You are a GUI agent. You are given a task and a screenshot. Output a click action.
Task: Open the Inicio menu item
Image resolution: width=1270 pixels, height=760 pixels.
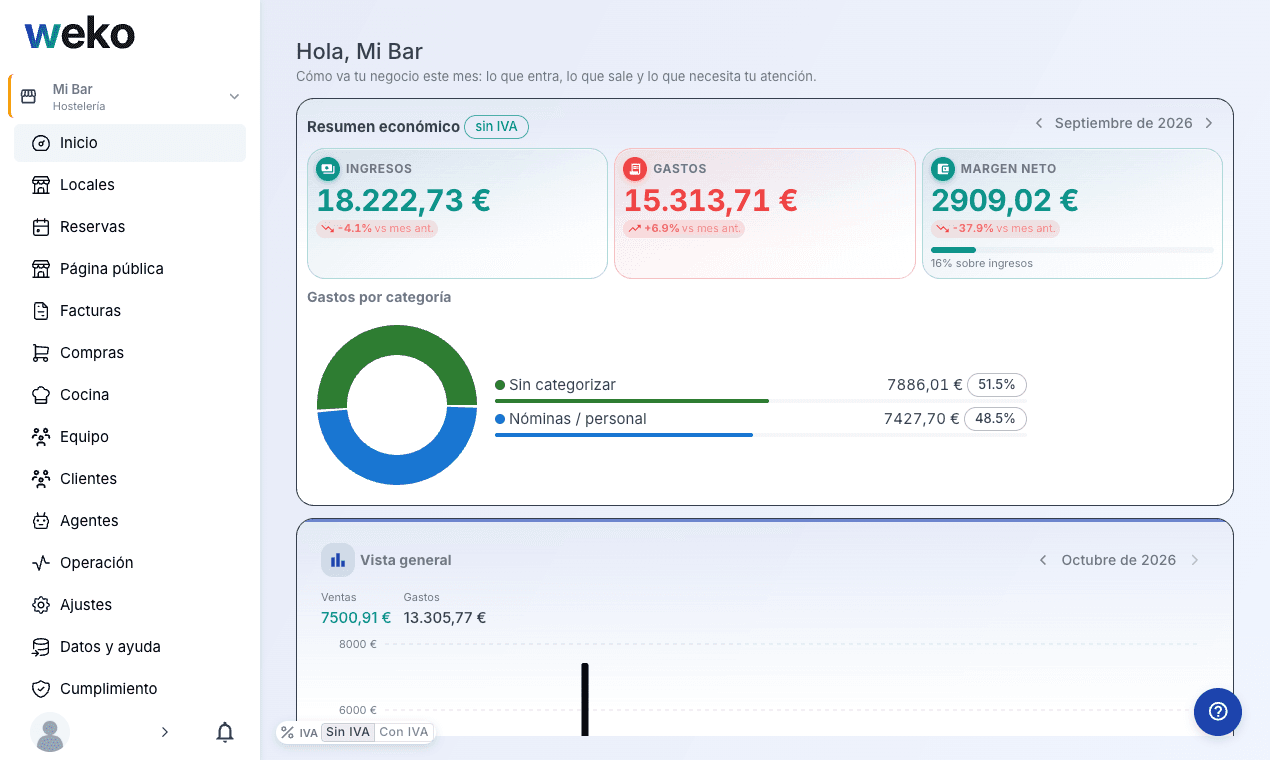tap(130, 143)
